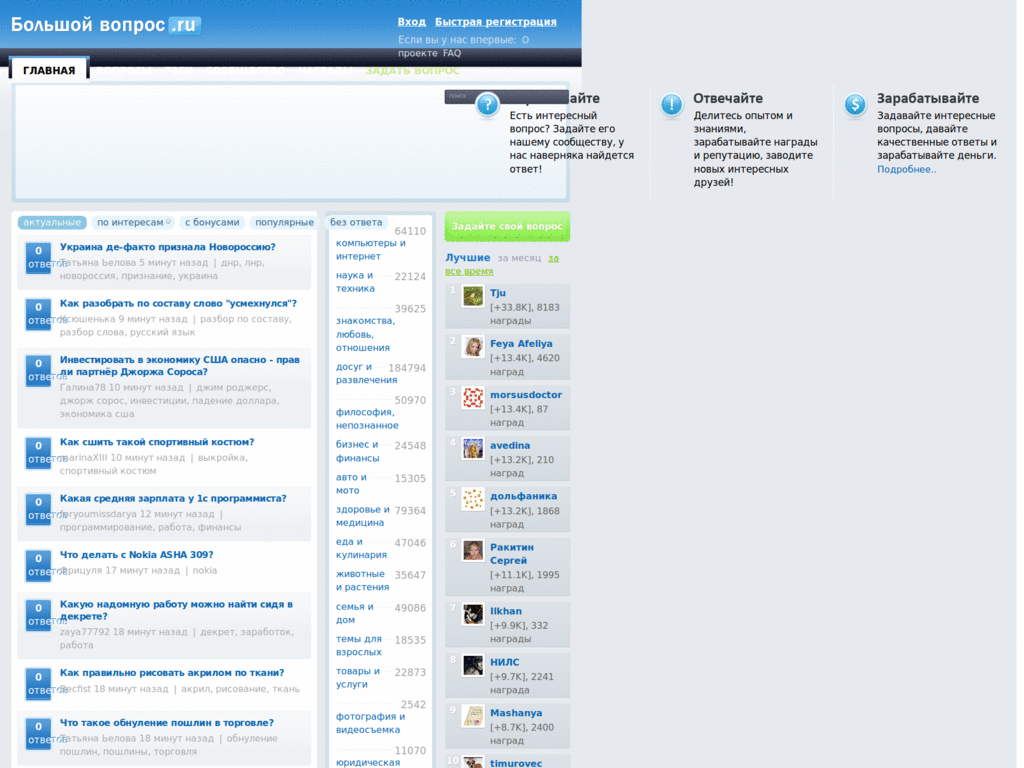Click the dark search field

tap(505, 97)
